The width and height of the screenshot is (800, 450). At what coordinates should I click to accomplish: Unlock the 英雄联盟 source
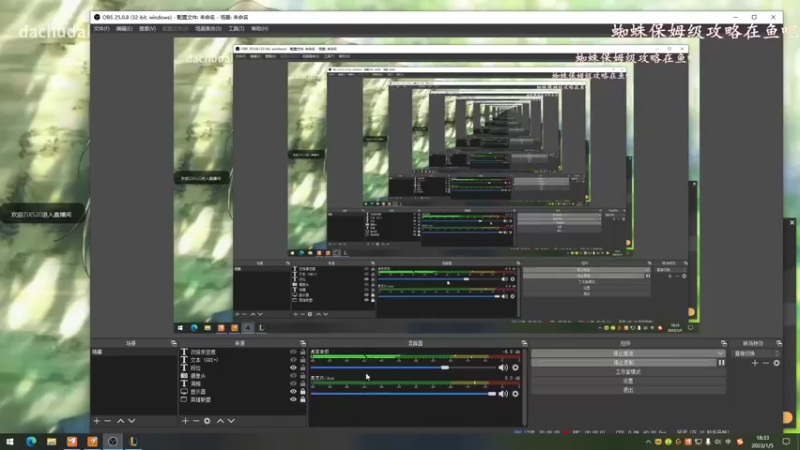click(303, 399)
